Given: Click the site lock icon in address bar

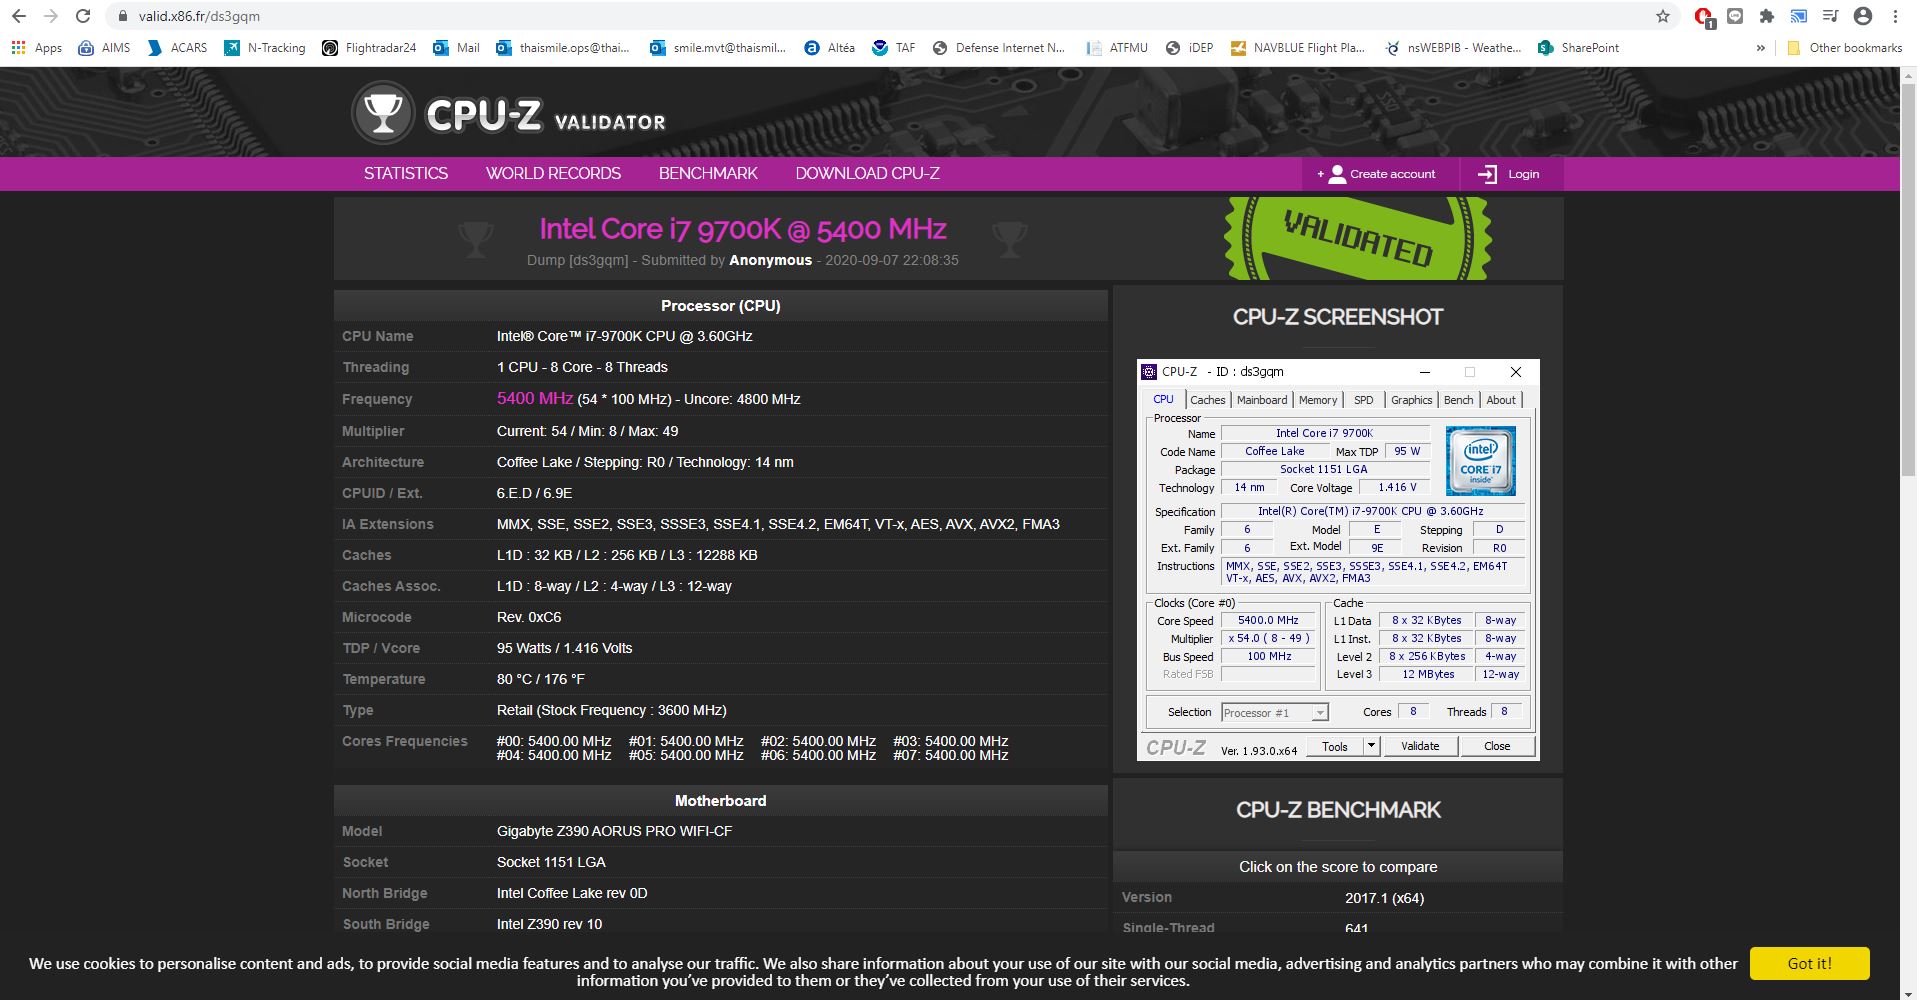Looking at the screenshot, I should click(123, 16).
